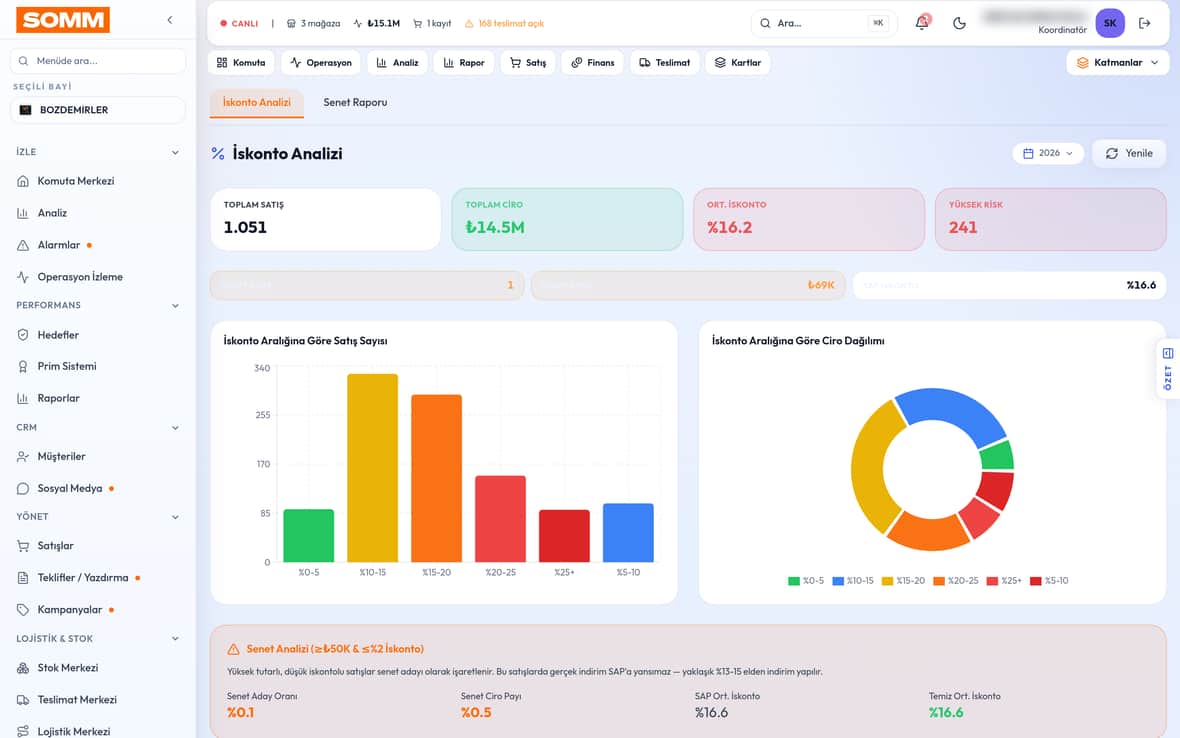Click the Teslimat toolbar button
The height and width of the screenshot is (738, 1180).
[x=665, y=62]
